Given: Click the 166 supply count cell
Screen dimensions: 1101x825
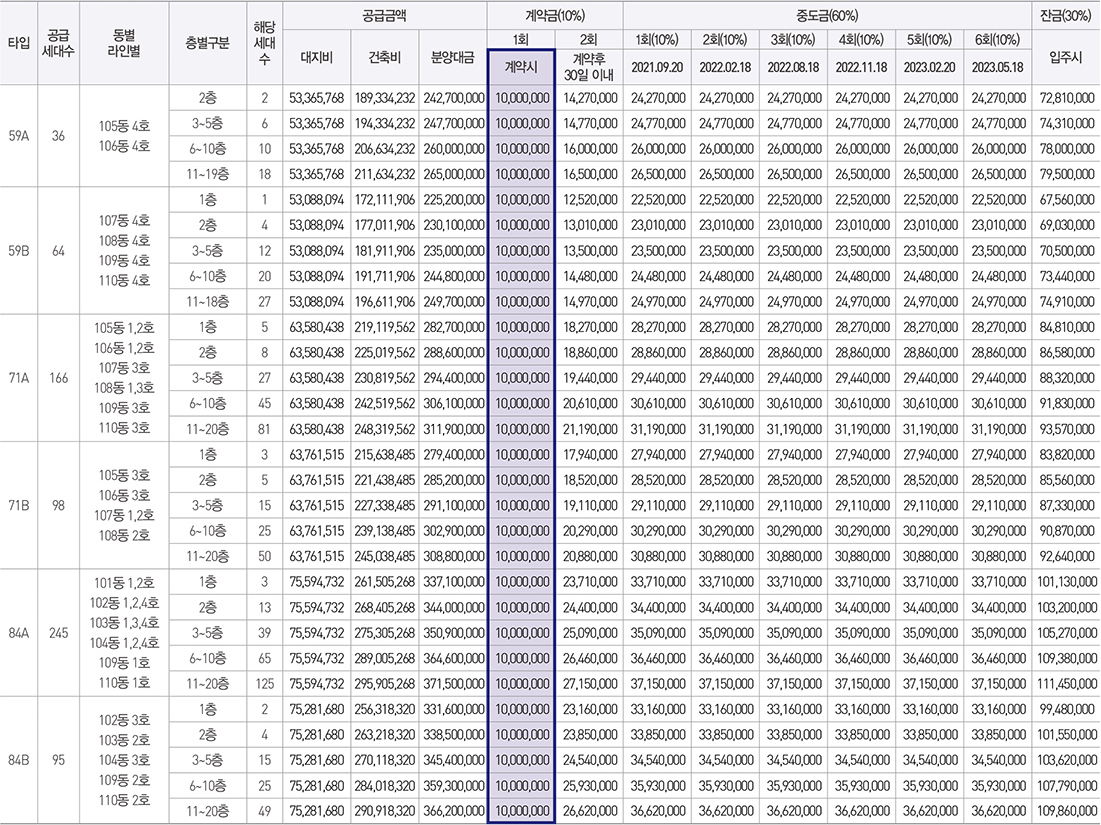Looking at the screenshot, I should click(58, 378).
